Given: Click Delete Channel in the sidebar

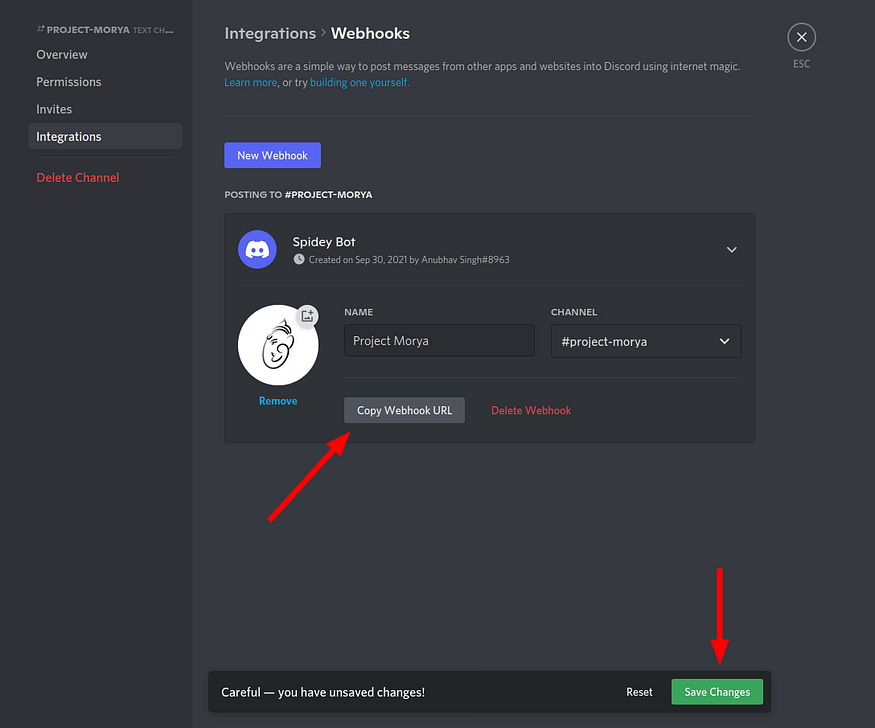Looking at the screenshot, I should (x=78, y=177).
